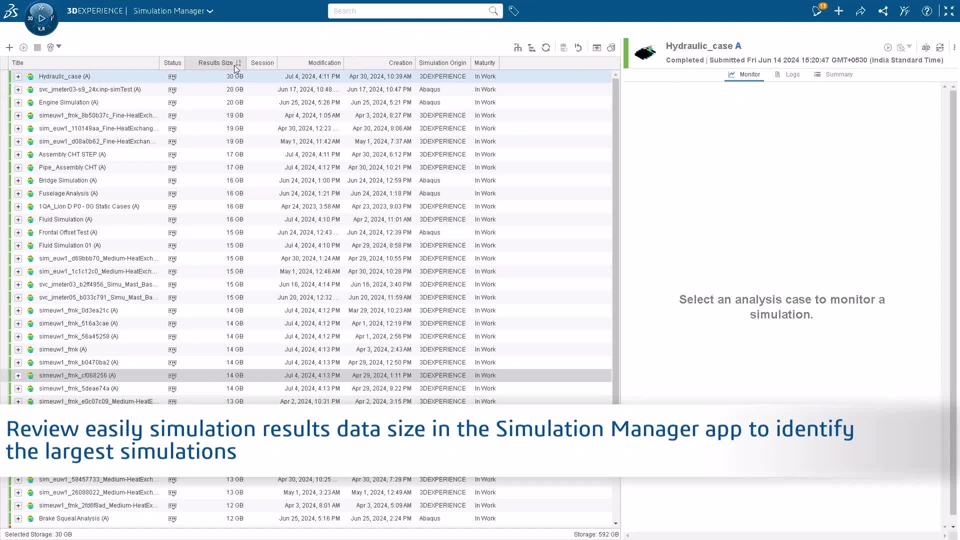Click the collapse hierarchy tree icon
Image resolution: width=960 pixels, height=540 pixels.
531,48
